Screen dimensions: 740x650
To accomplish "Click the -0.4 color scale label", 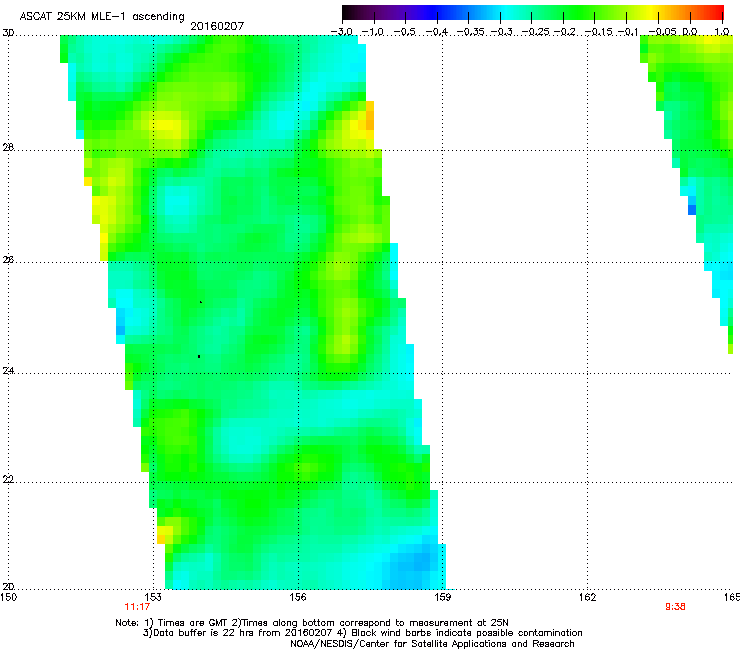I will [x=437, y=32].
